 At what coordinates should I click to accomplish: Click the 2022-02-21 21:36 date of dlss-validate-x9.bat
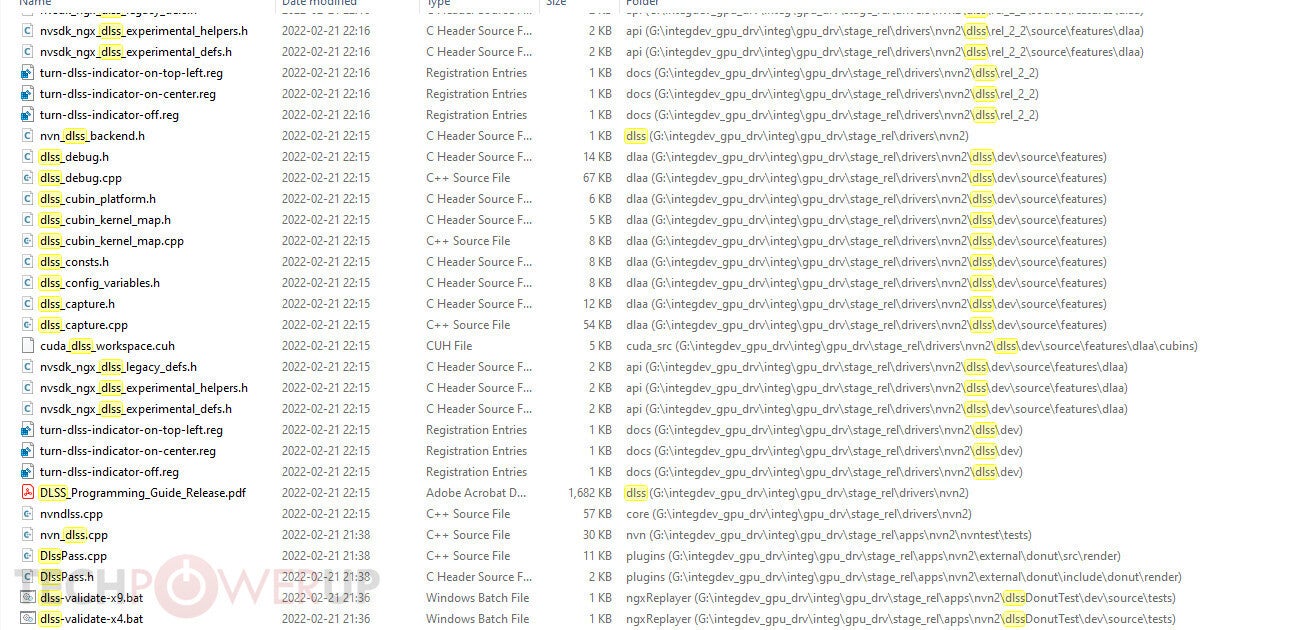pos(325,598)
